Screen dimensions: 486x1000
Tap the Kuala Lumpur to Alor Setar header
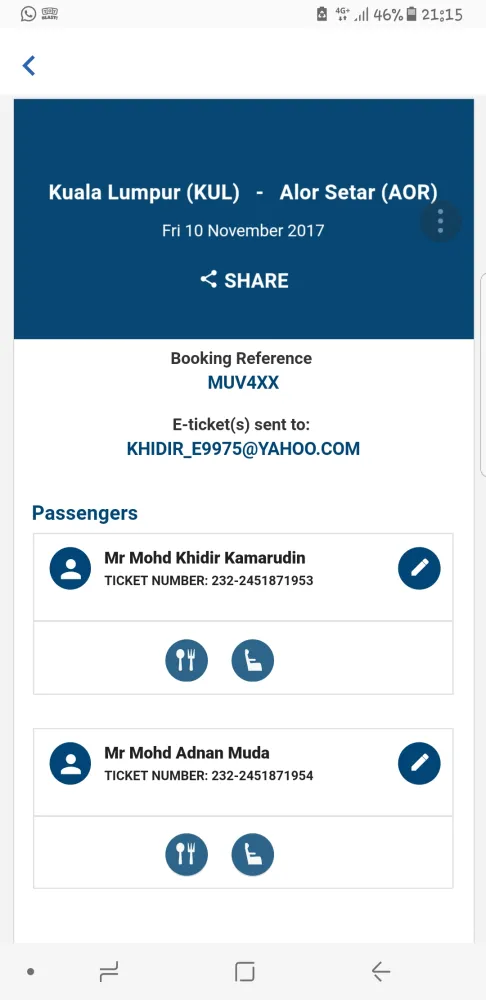pyautogui.click(x=243, y=193)
